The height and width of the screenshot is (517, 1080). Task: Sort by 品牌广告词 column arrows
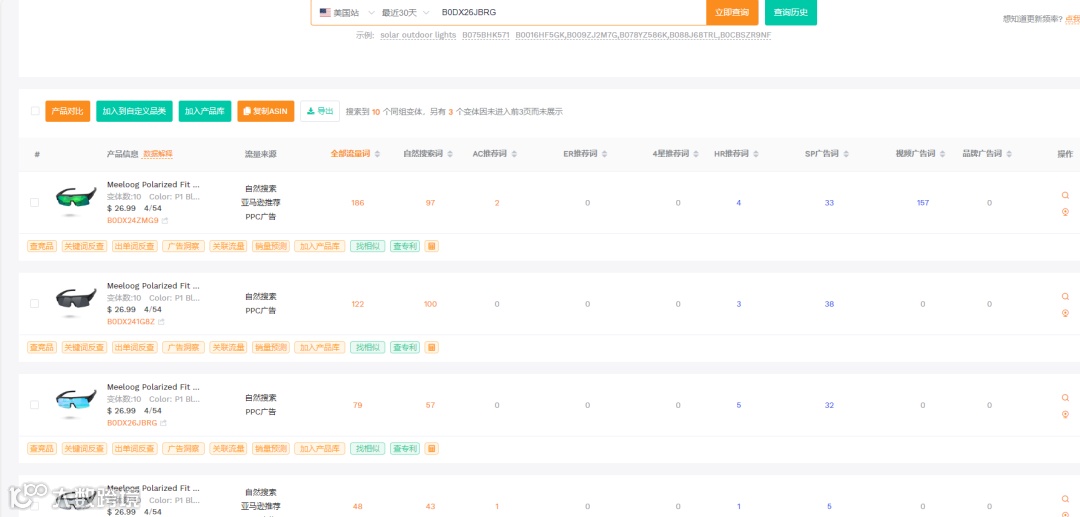click(x=1009, y=154)
